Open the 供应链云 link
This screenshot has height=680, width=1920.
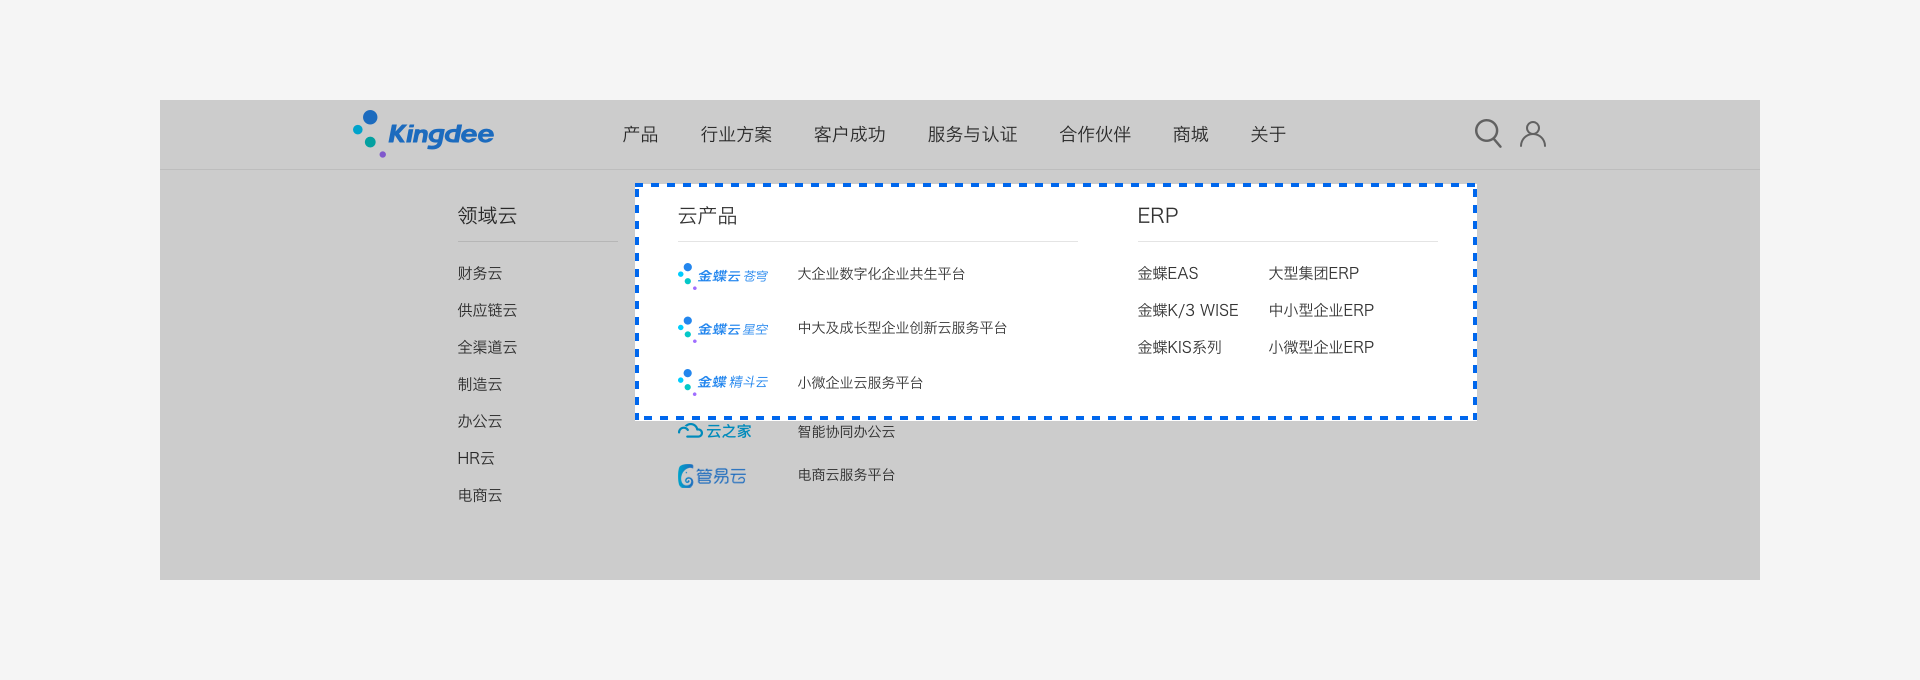[x=487, y=310]
